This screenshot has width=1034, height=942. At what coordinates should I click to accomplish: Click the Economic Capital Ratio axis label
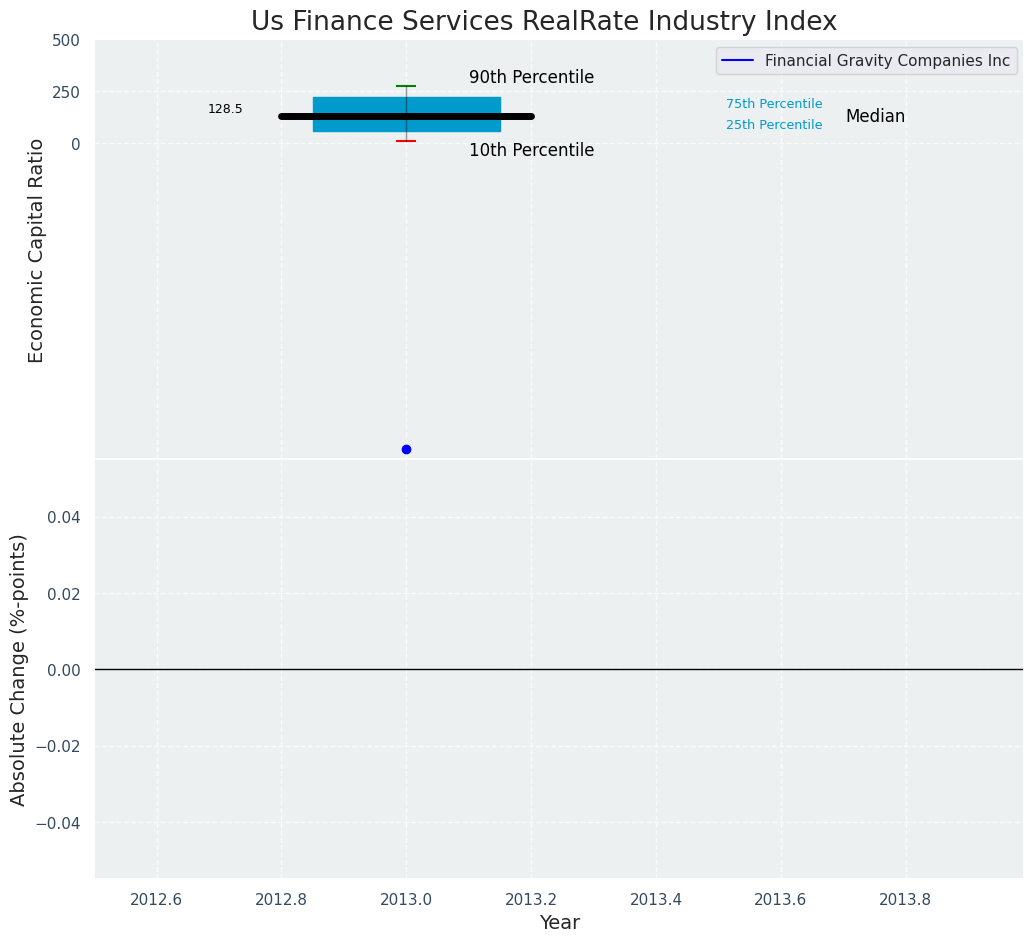[x=36, y=250]
